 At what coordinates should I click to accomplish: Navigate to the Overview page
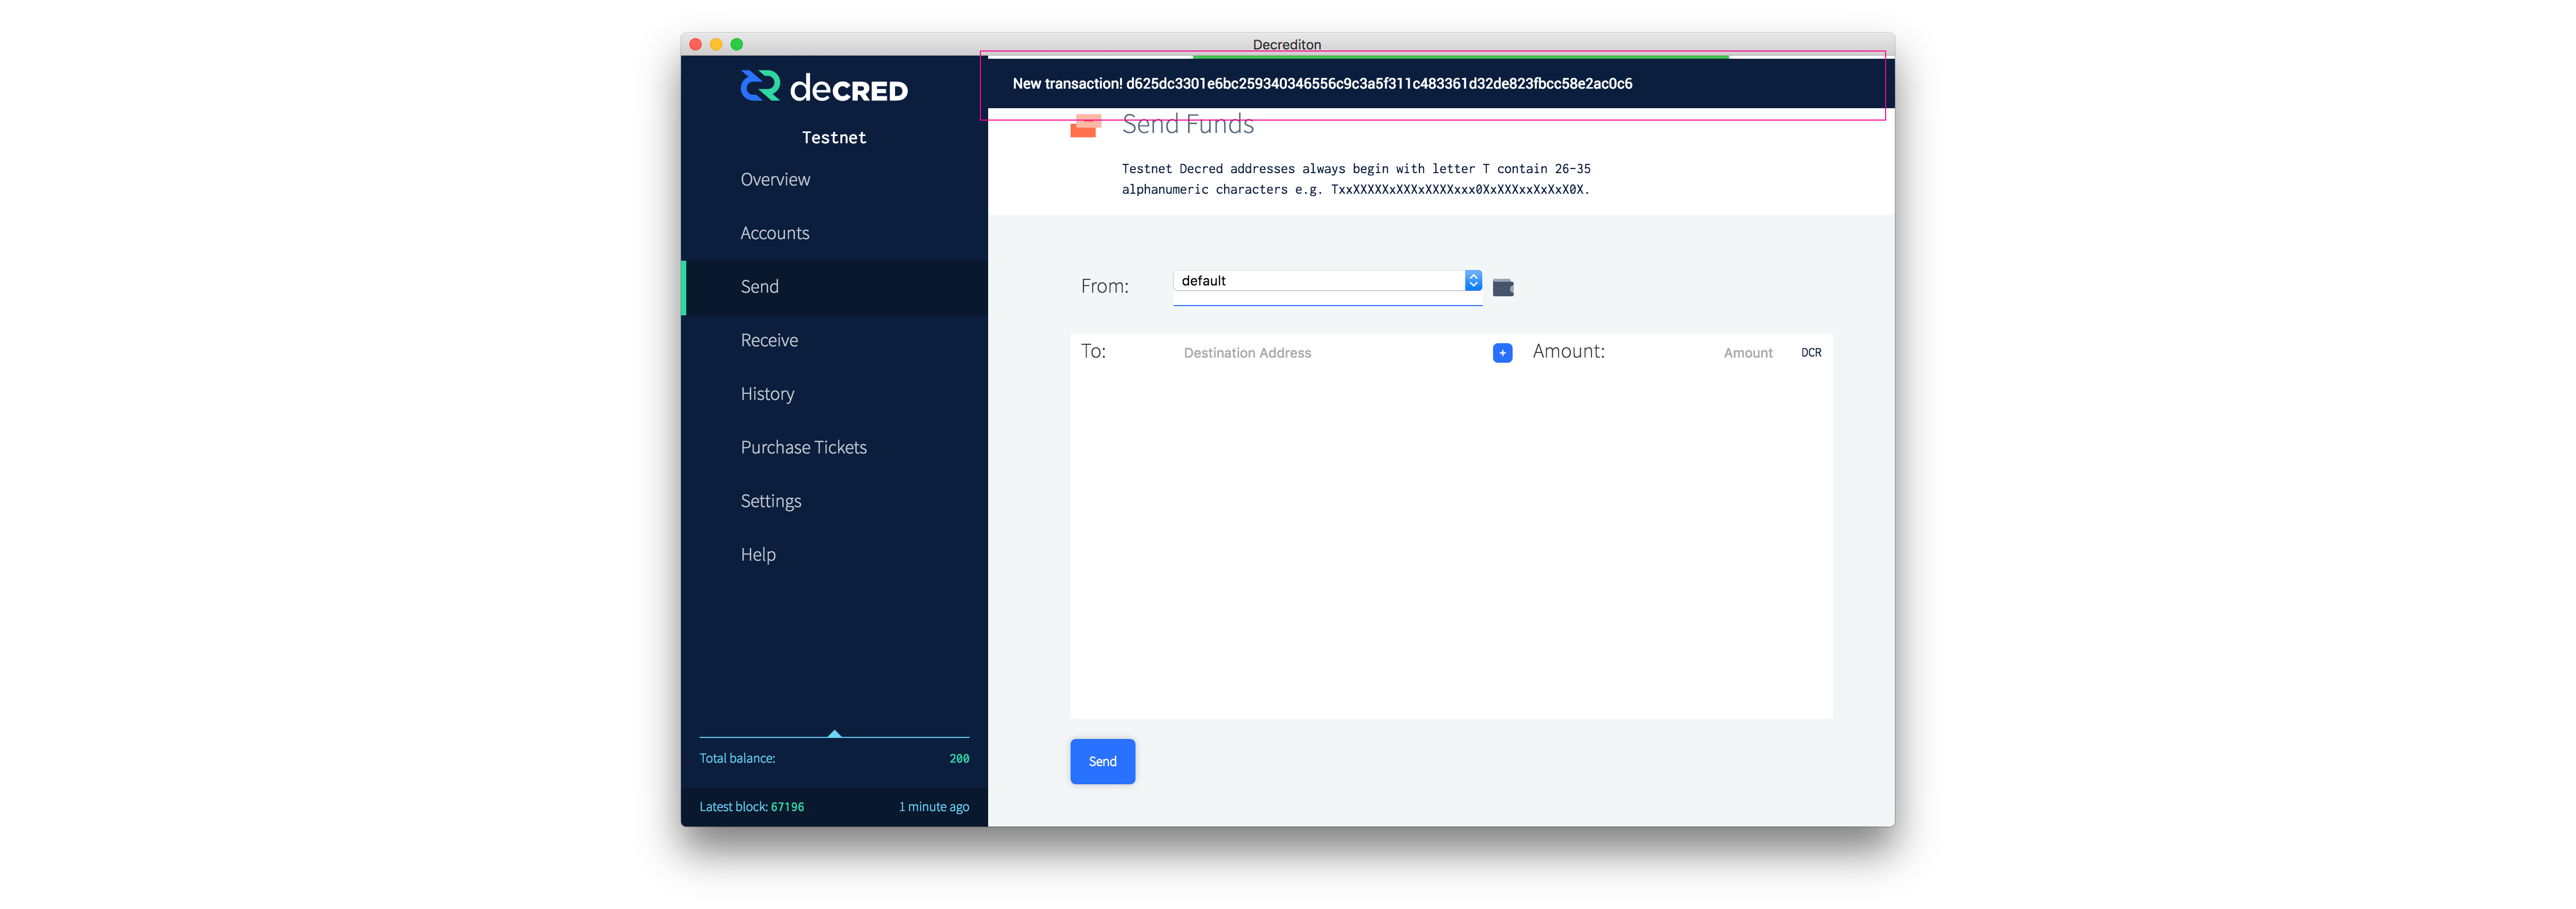click(775, 179)
